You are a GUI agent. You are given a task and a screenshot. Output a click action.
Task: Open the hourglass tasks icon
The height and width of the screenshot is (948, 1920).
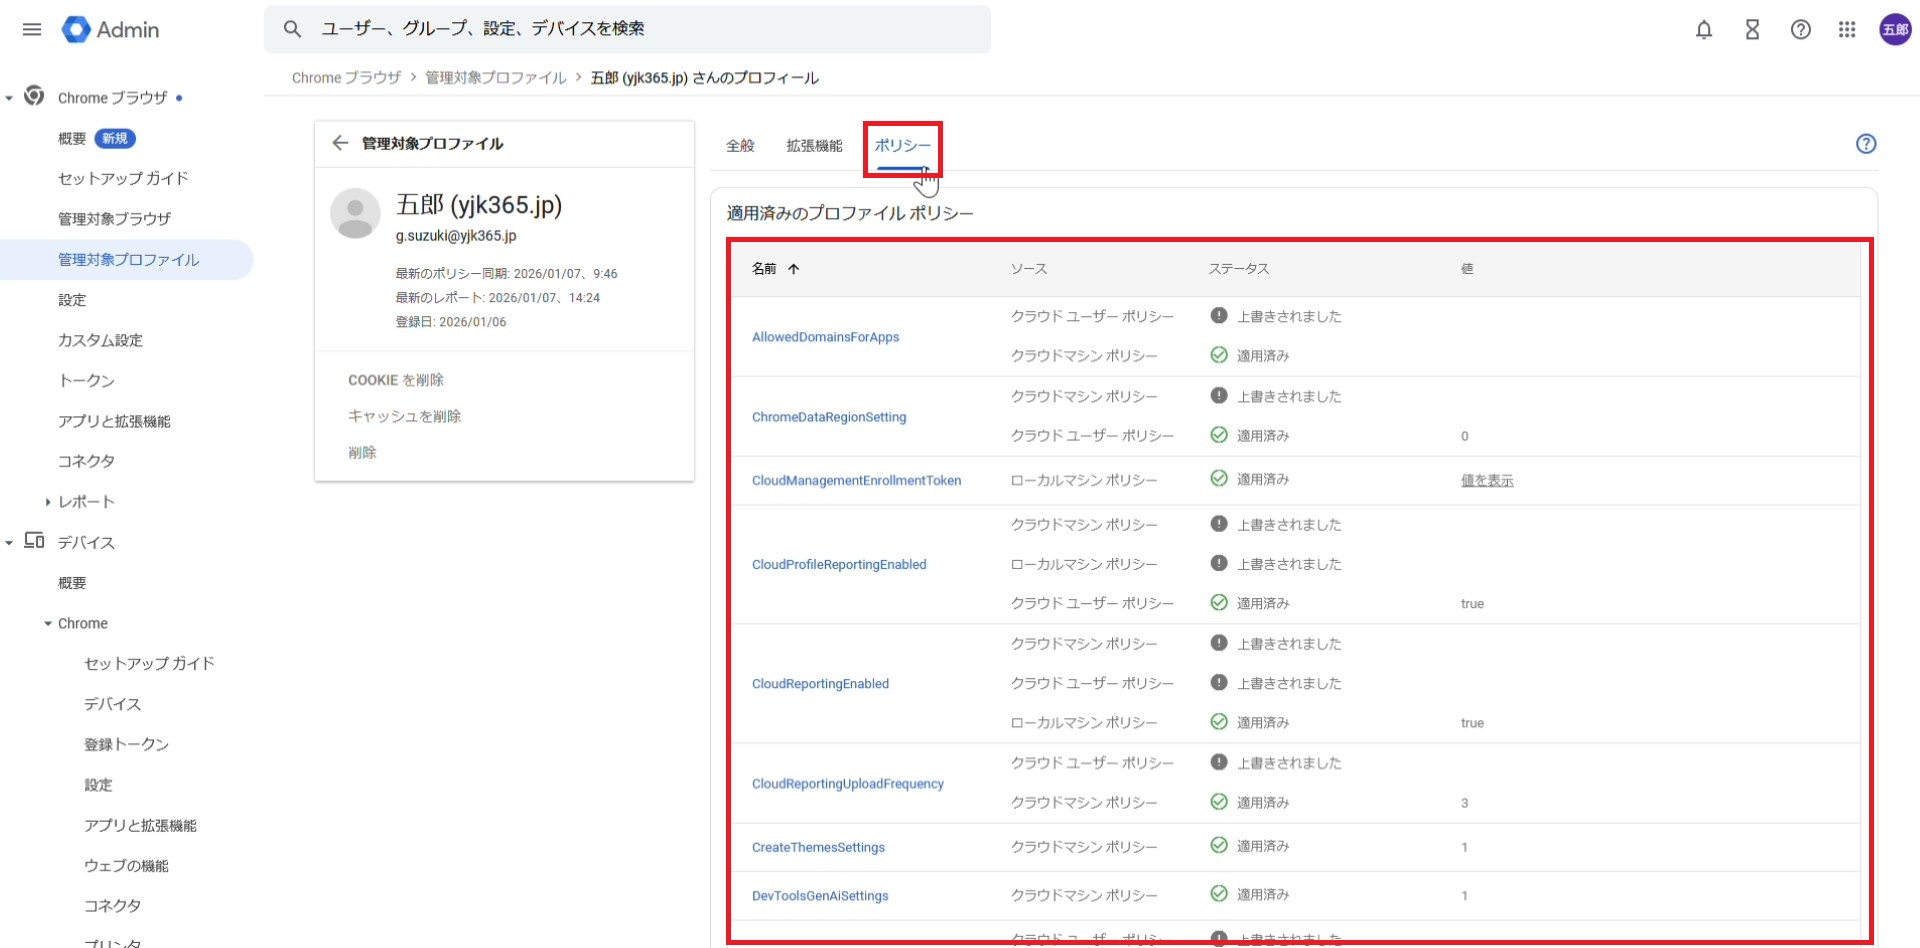(x=1752, y=30)
